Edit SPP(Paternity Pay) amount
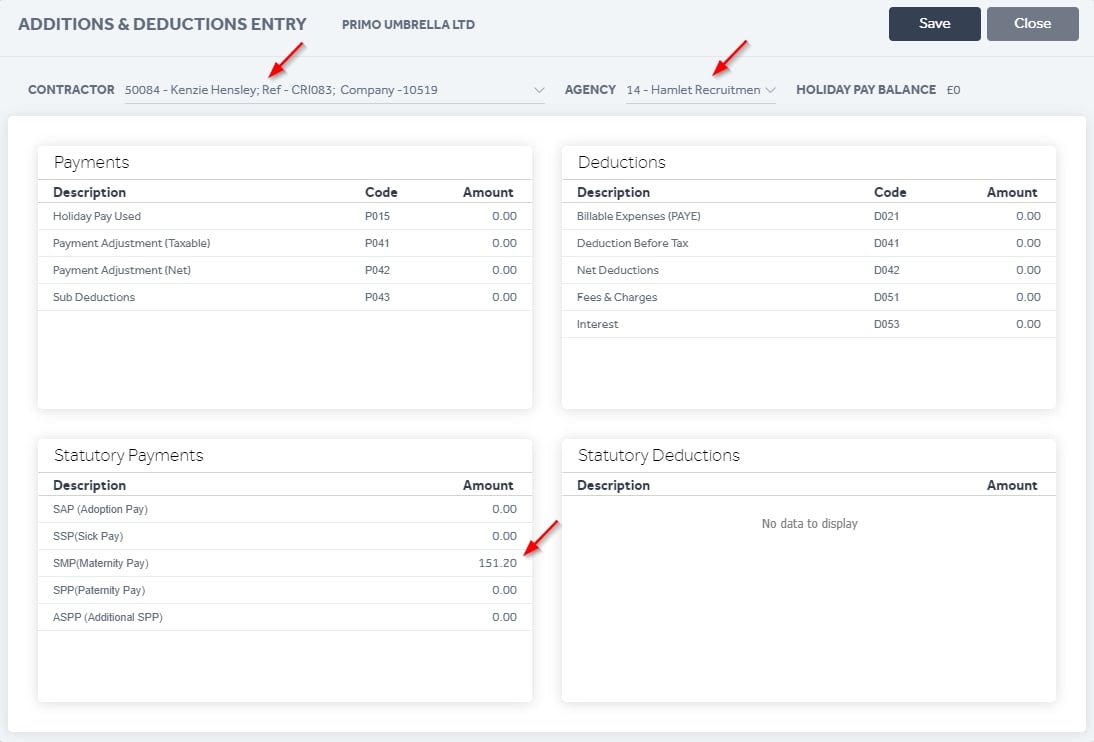Image resolution: width=1094 pixels, height=742 pixels. point(504,591)
